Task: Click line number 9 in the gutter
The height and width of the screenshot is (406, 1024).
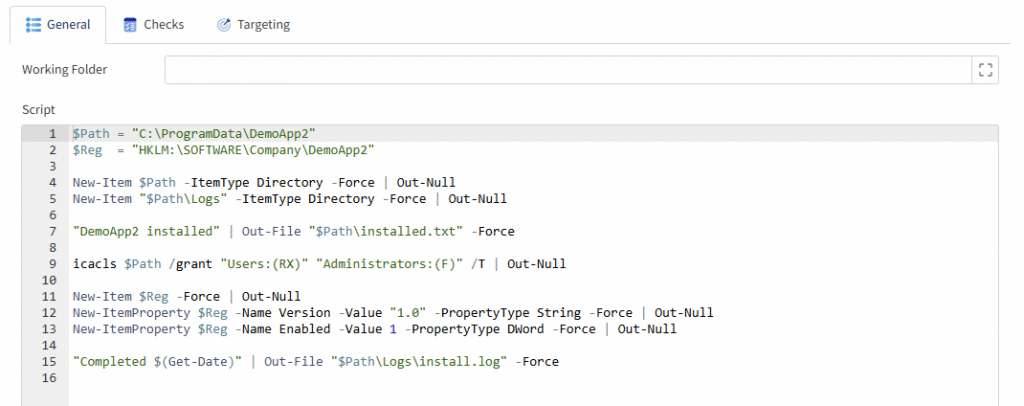Action: [53, 264]
